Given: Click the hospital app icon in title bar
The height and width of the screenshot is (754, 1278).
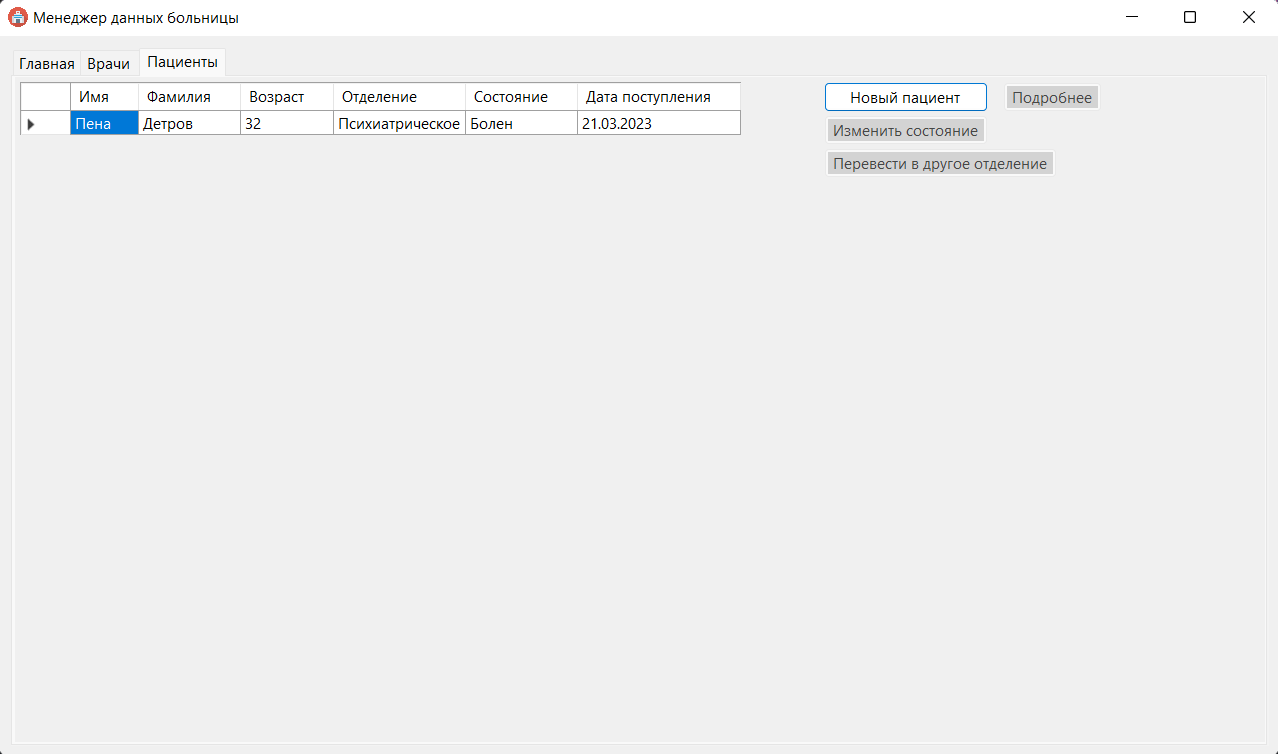Looking at the screenshot, I should (17, 17).
